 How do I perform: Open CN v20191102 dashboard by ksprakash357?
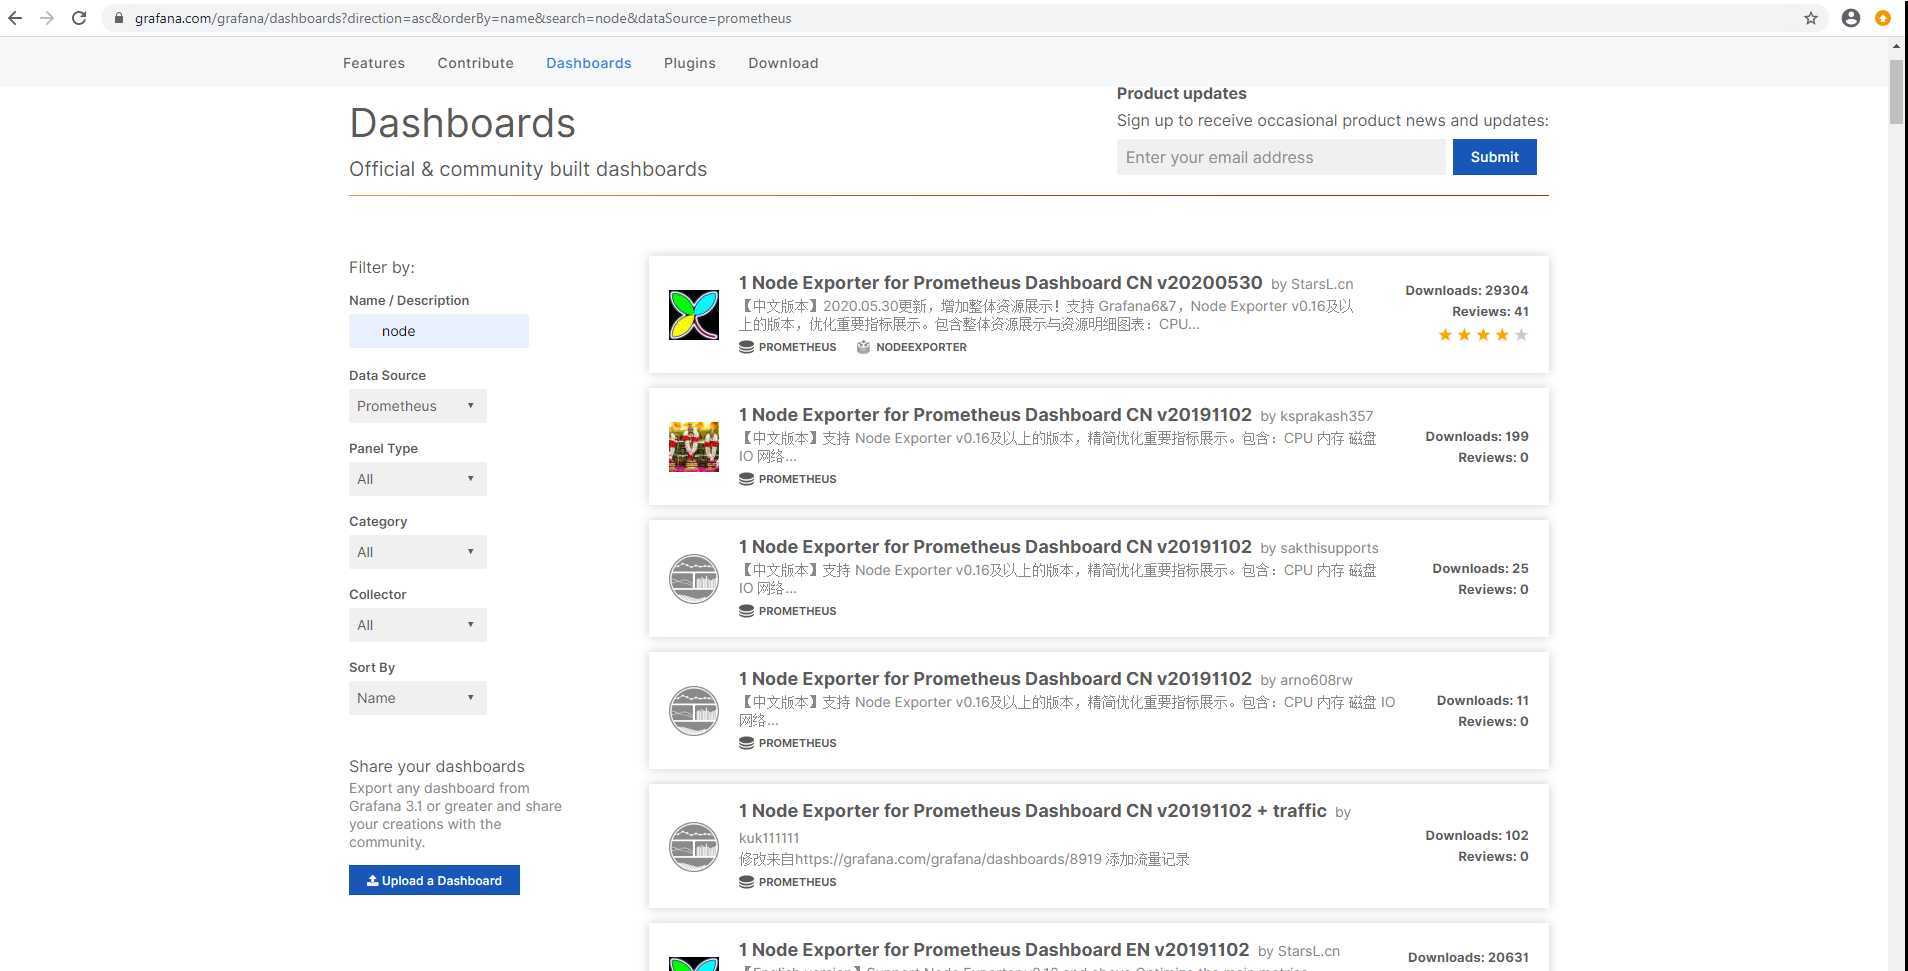click(x=995, y=415)
